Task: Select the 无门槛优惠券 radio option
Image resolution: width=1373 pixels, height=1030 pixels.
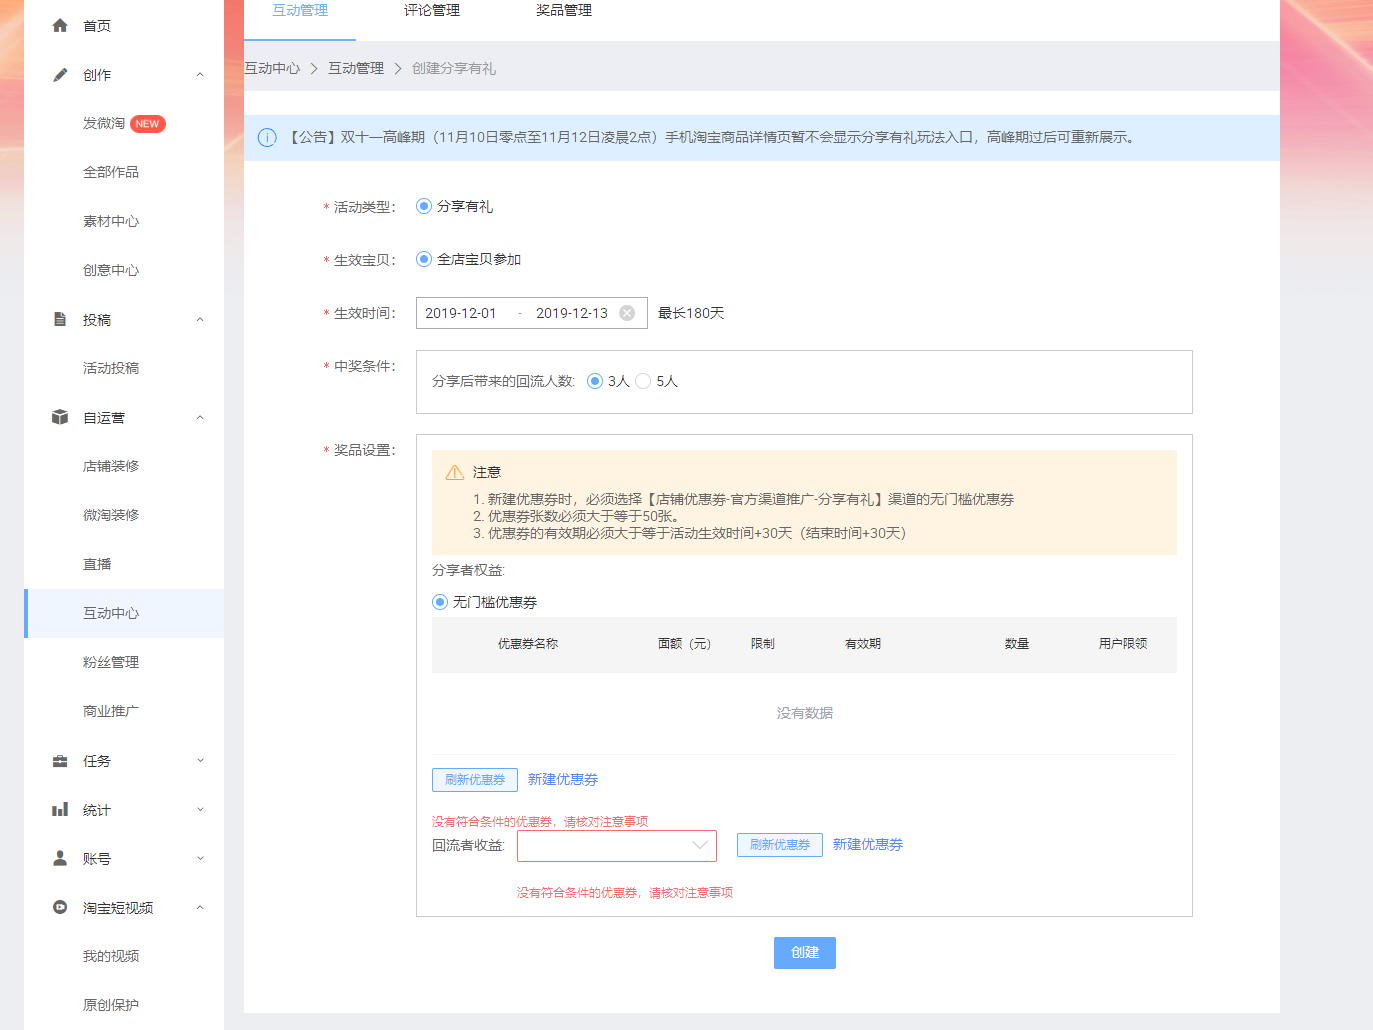Action: tap(440, 602)
